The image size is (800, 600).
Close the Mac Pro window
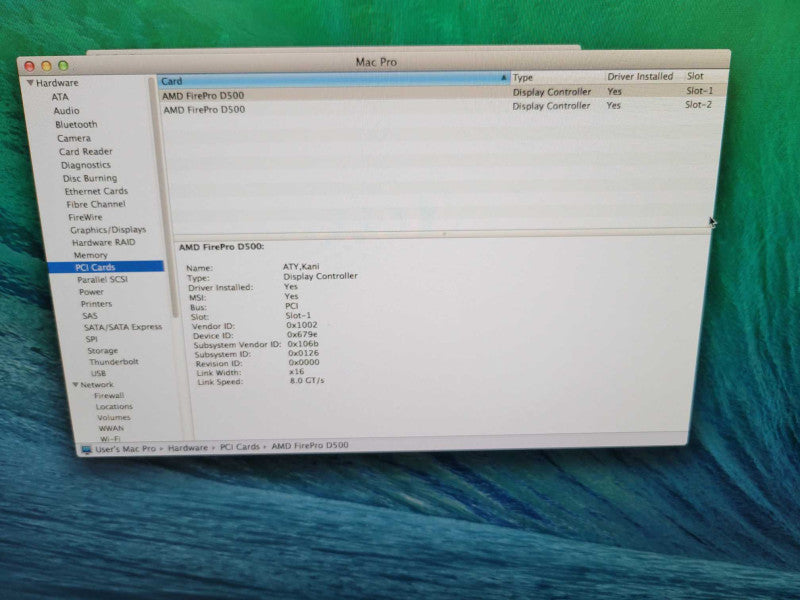(x=30, y=66)
